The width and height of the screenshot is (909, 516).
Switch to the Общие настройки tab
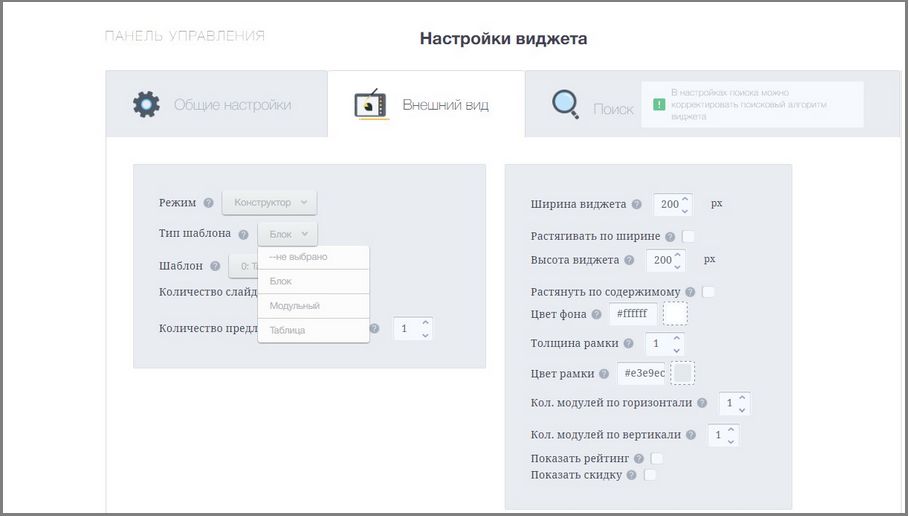pos(217,104)
